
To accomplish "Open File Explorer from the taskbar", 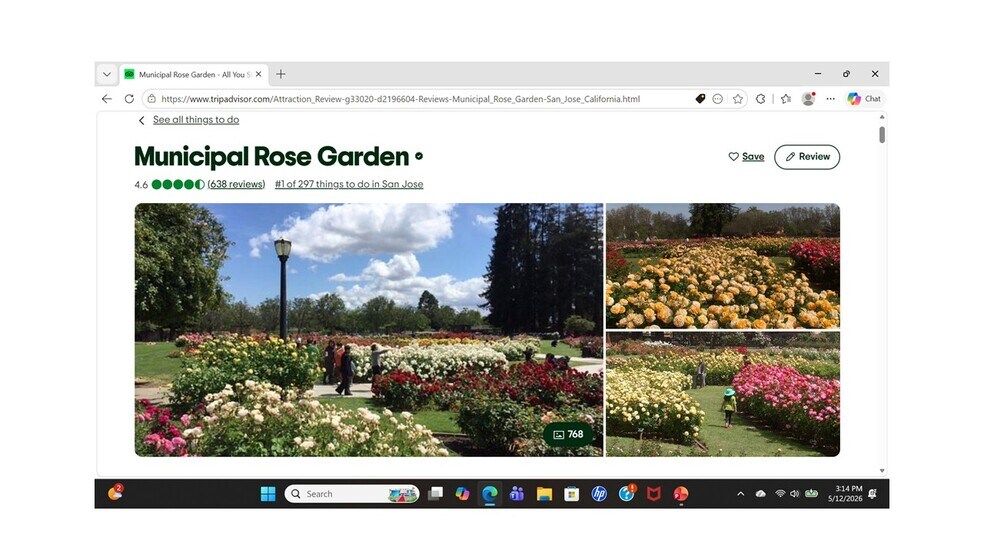I will [x=544, y=494].
